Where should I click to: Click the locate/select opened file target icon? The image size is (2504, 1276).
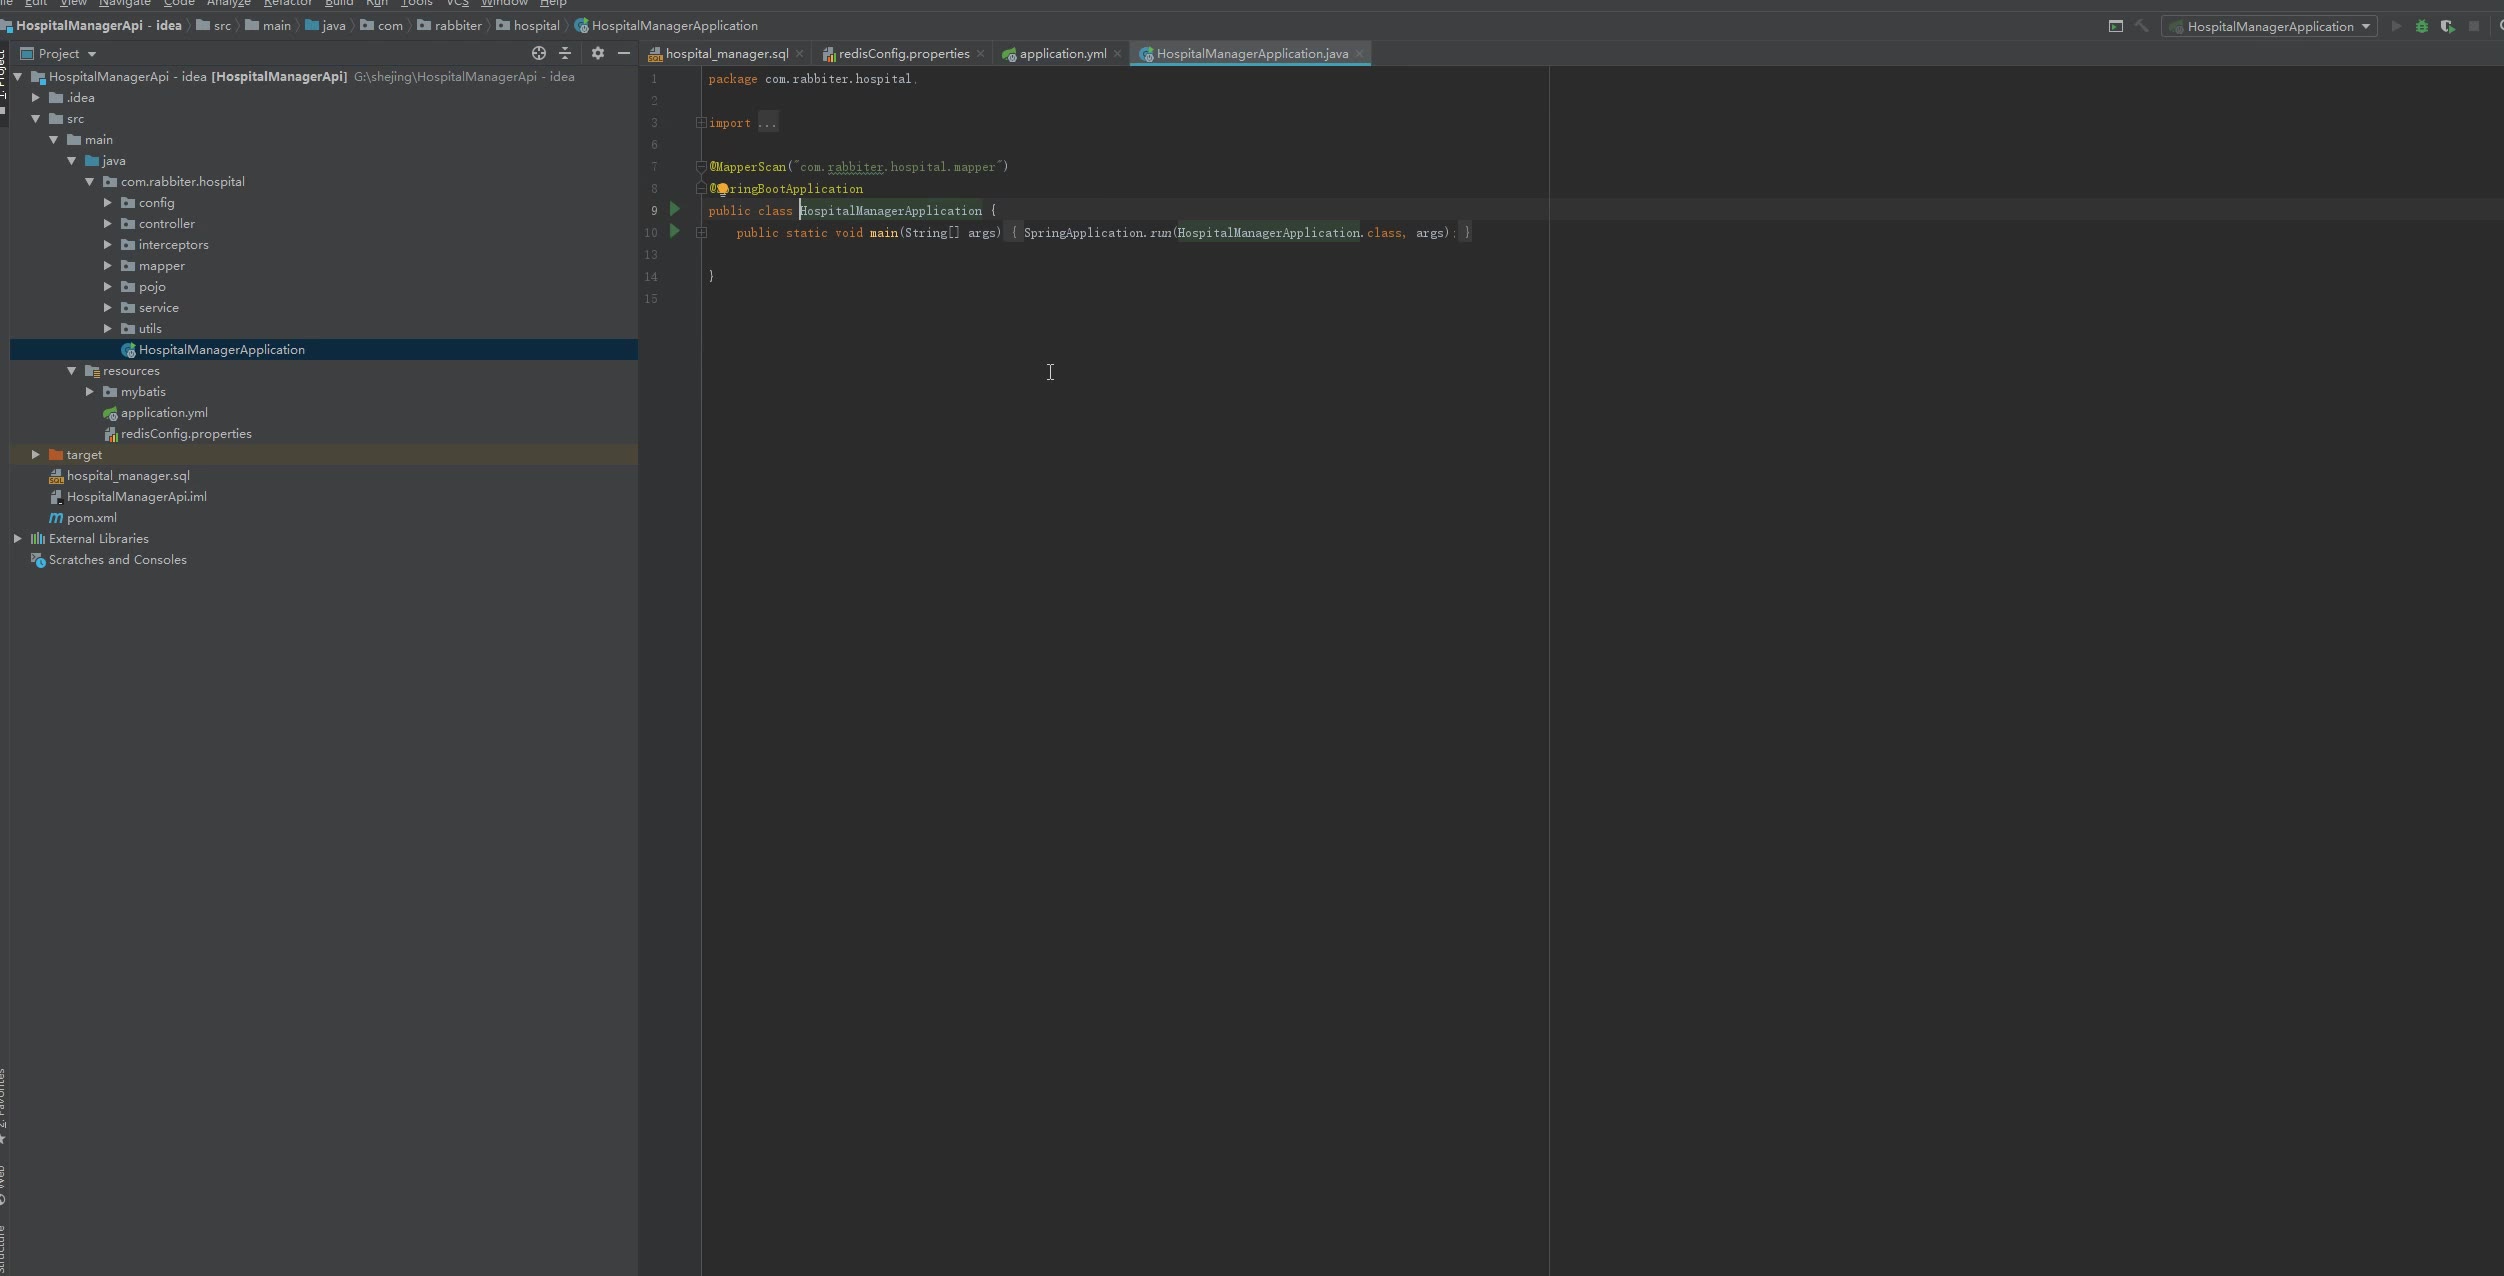click(x=539, y=54)
